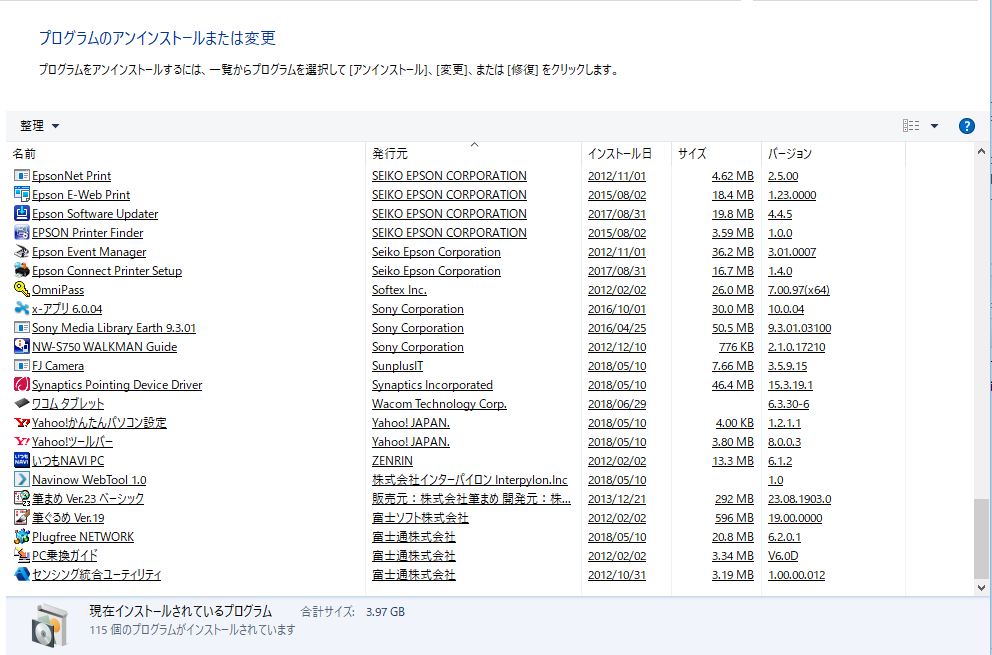Click the OmniPass key icon
This screenshot has height=655, width=992.
(x=22, y=290)
